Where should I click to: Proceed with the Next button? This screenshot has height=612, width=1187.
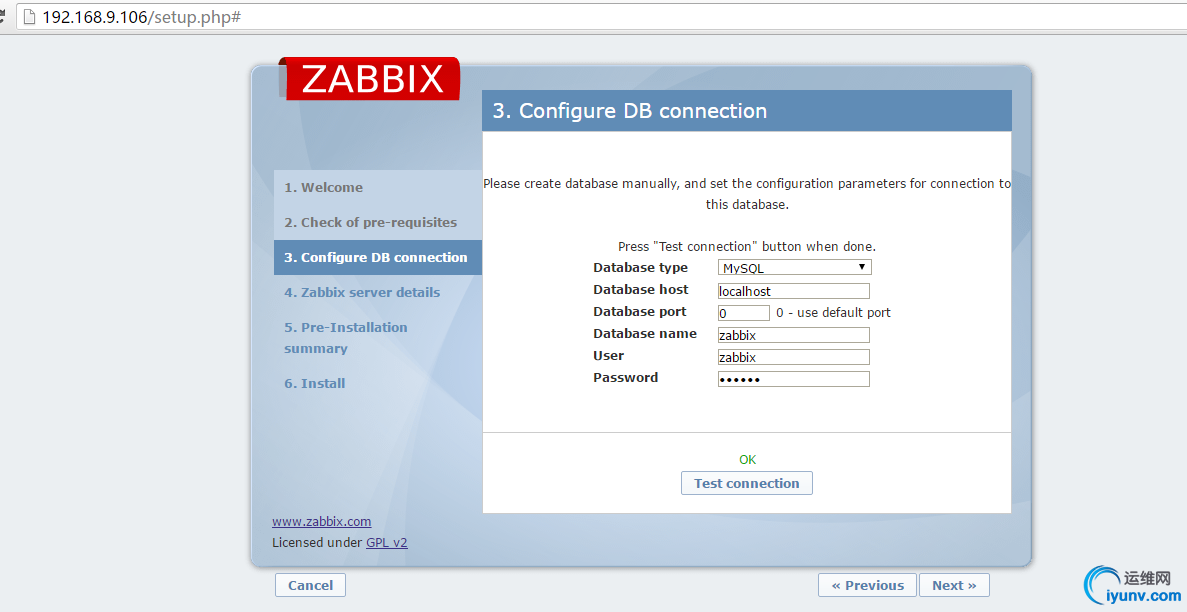click(954, 585)
